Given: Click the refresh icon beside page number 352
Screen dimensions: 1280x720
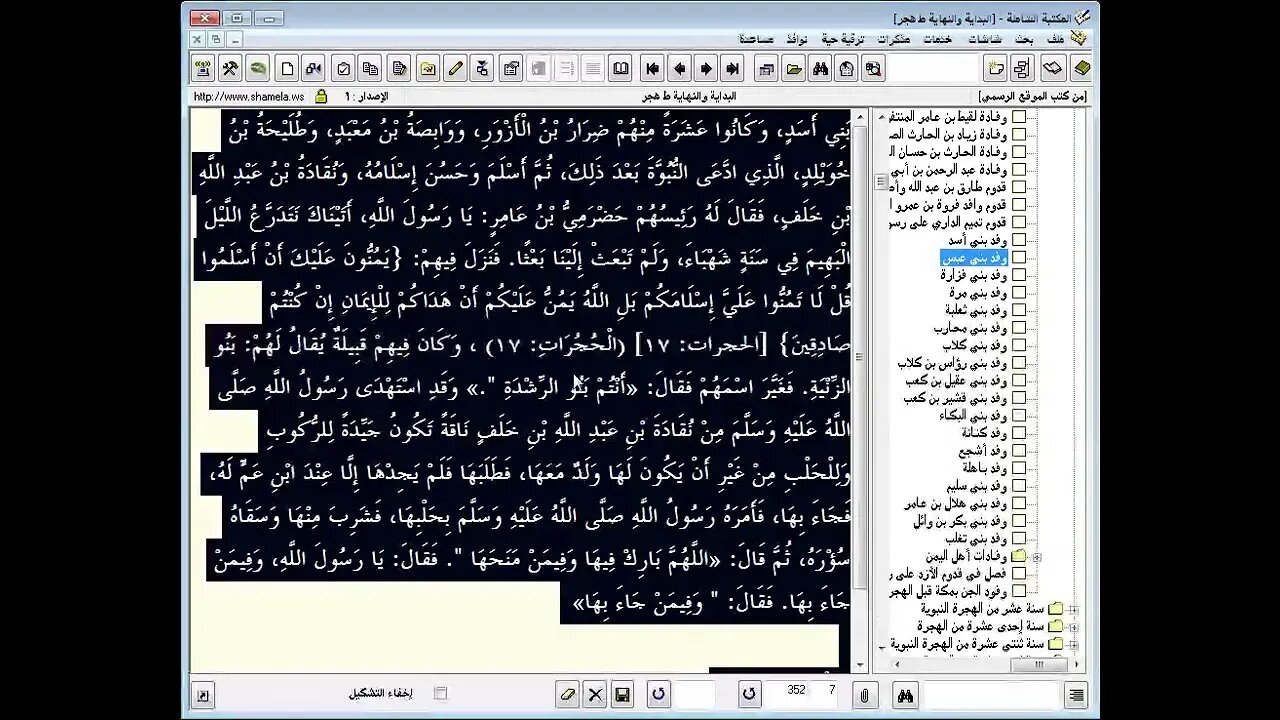Looking at the screenshot, I should tap(749, 694).
